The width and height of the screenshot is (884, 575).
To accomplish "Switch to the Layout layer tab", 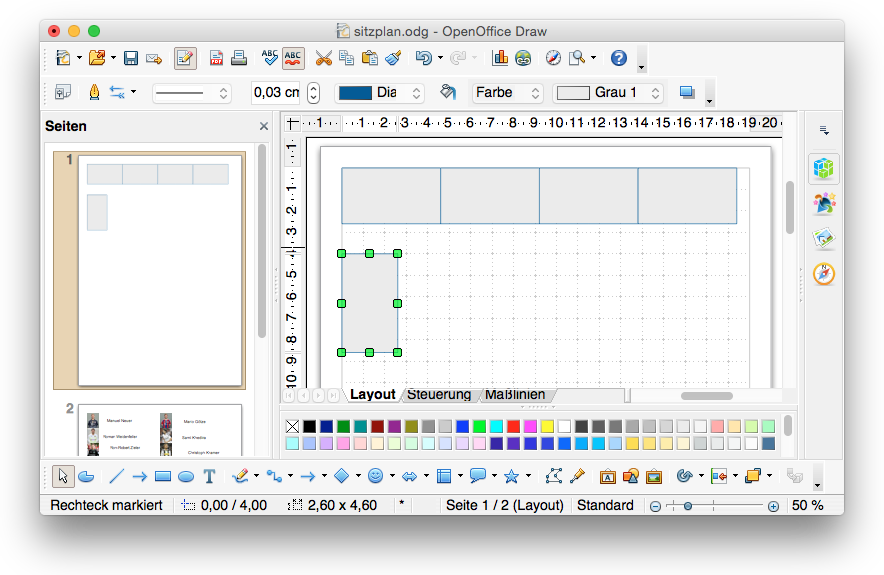I will tap(373, 395).
